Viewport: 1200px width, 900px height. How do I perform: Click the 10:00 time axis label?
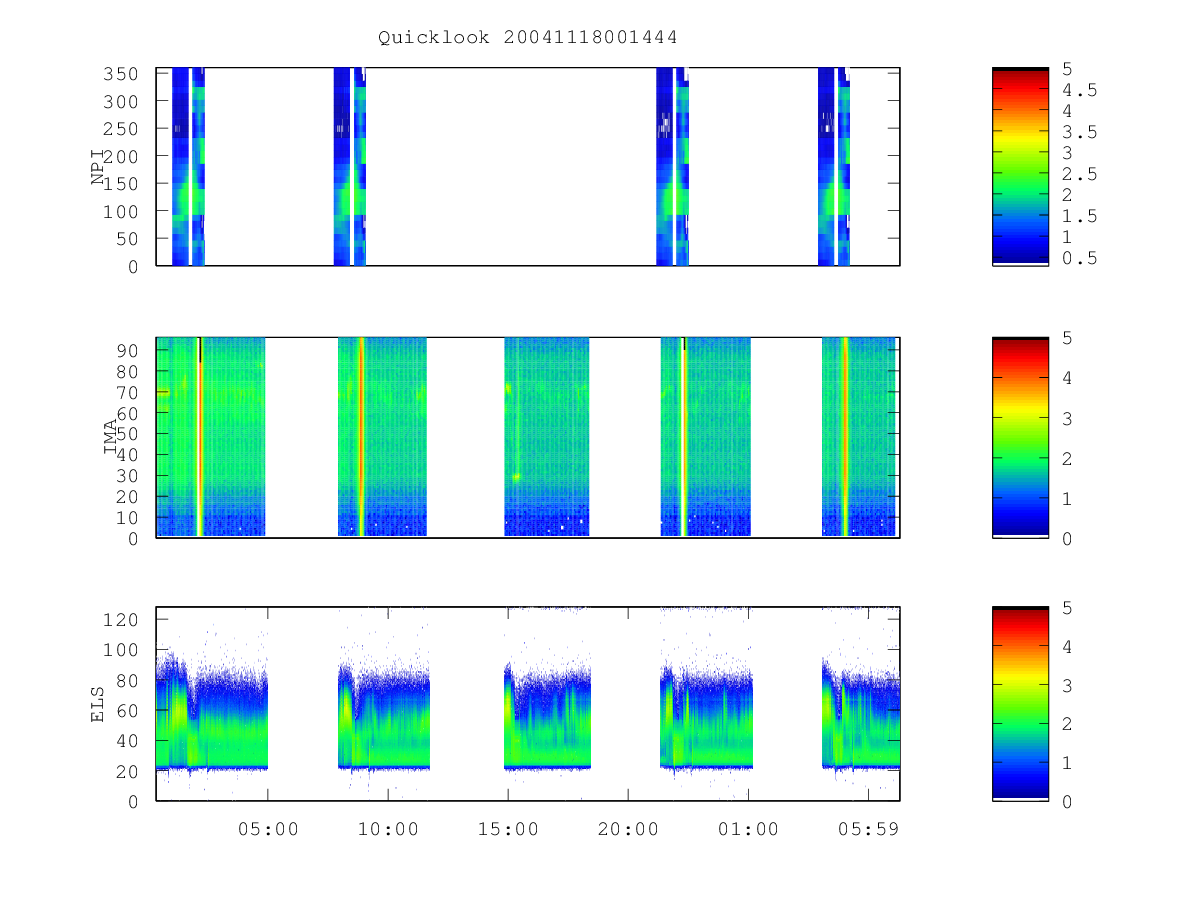click(x=388, y=829)
